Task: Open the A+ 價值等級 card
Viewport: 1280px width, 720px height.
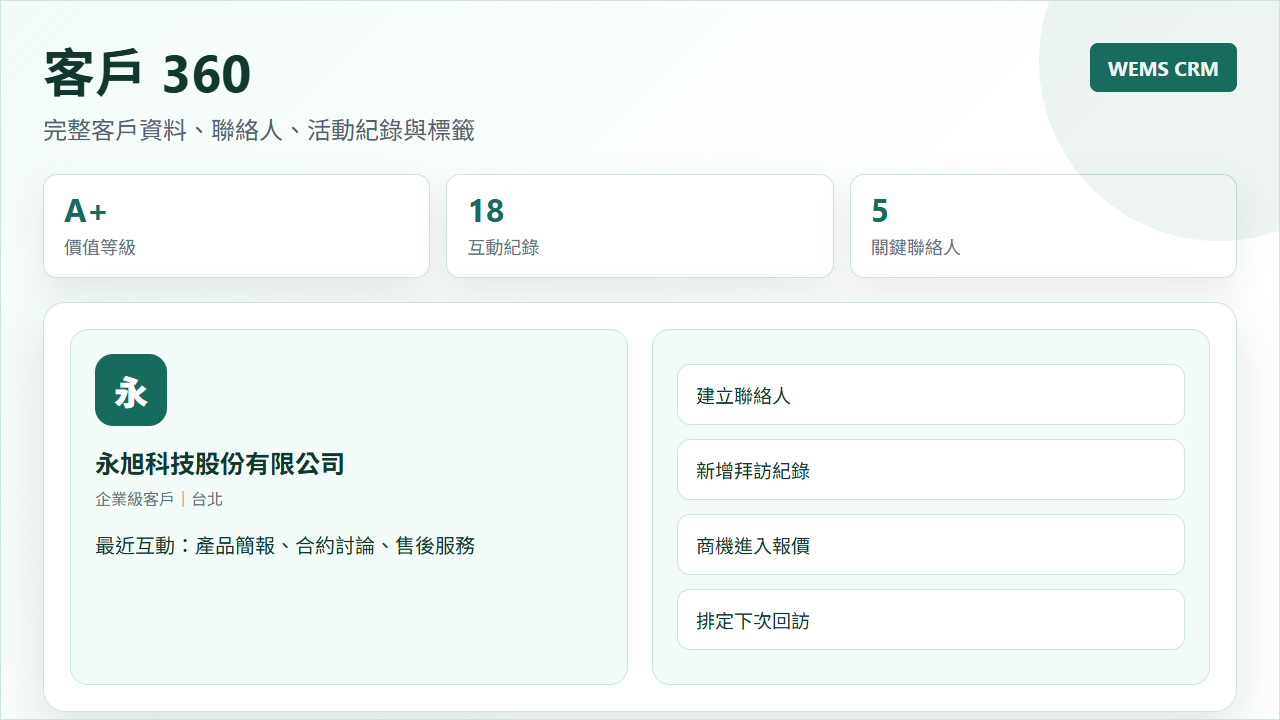Action: [237, 226]
